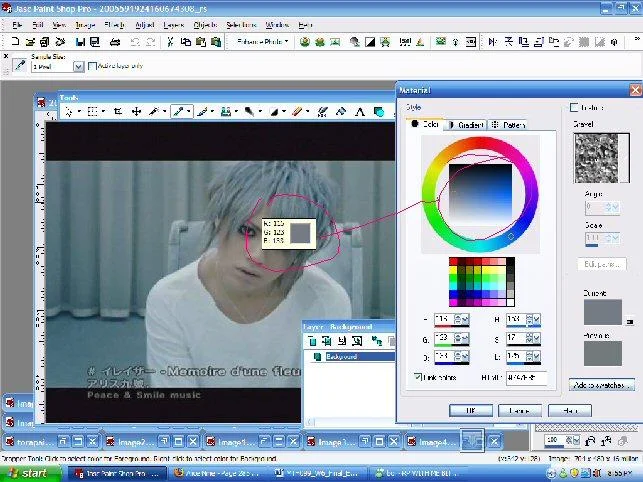Select the Dropper tool in Tools toolbar
Viewport: 643px width, 482px height.
(178, 111)
